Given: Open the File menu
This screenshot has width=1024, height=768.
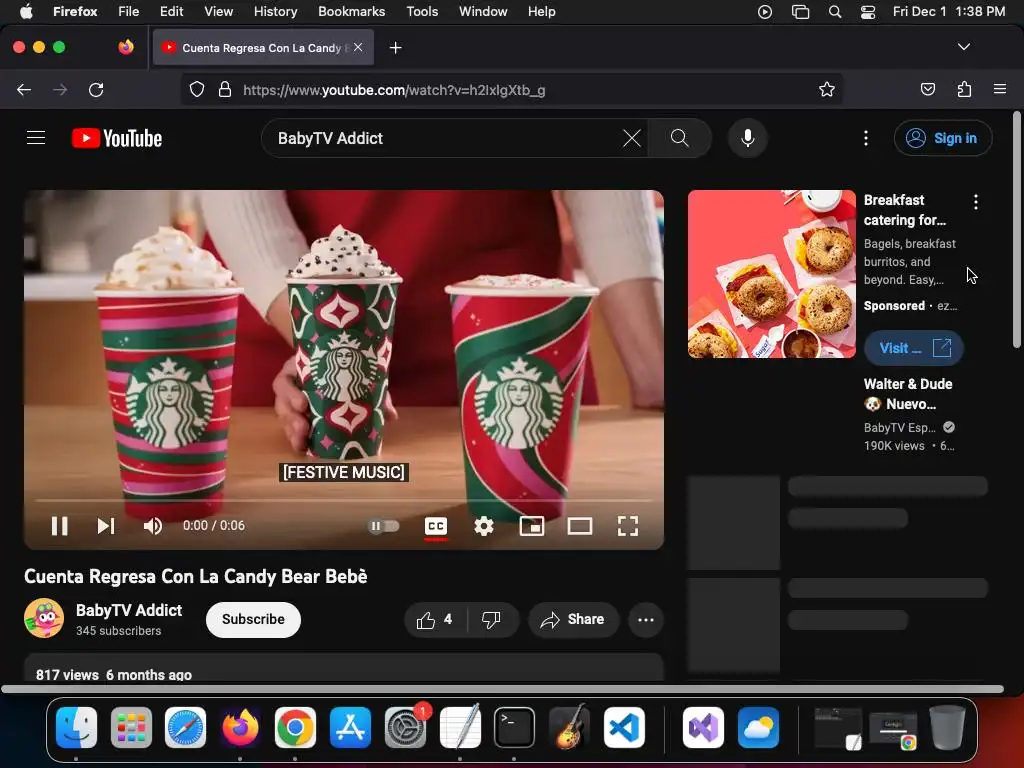Looking at the screenshot, I should 128,11.
